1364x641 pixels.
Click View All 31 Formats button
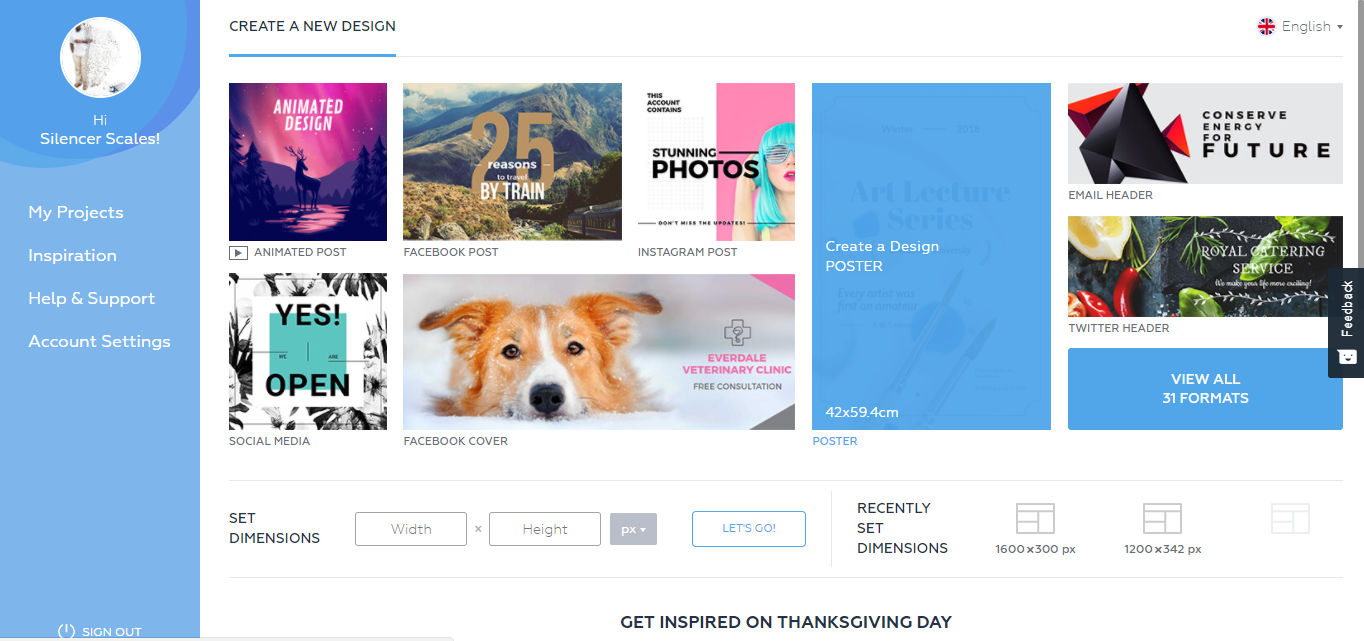(x=1205, y=389)
